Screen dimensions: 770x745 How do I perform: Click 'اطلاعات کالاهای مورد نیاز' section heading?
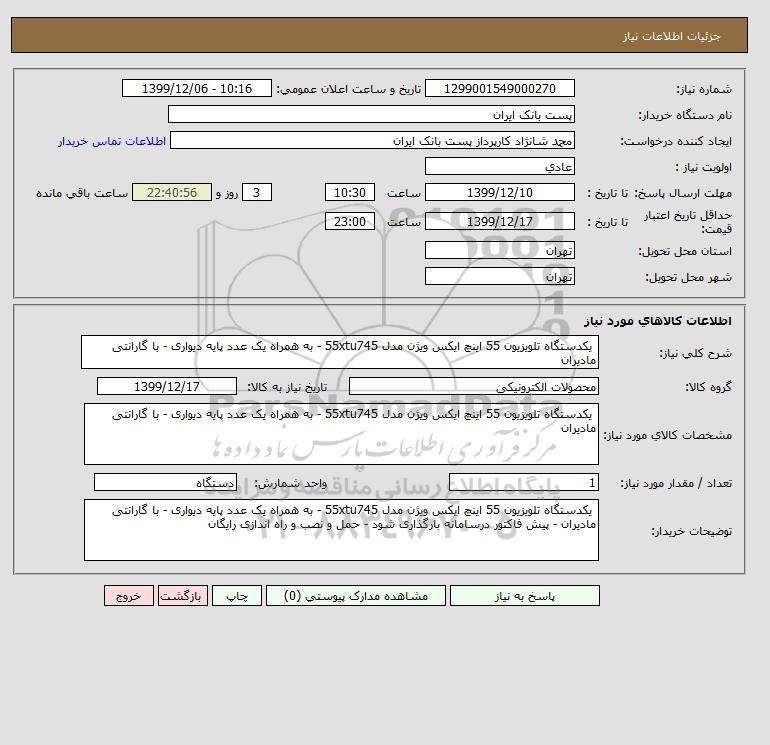tap(658, 321)
